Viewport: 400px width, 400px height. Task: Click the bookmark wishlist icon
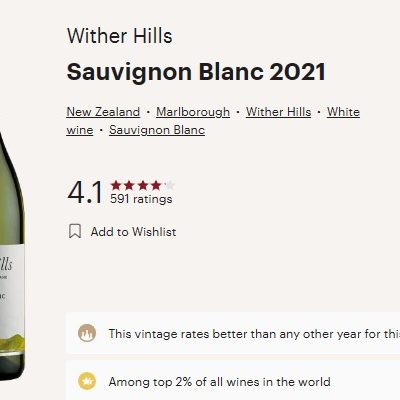coord(75,231)
